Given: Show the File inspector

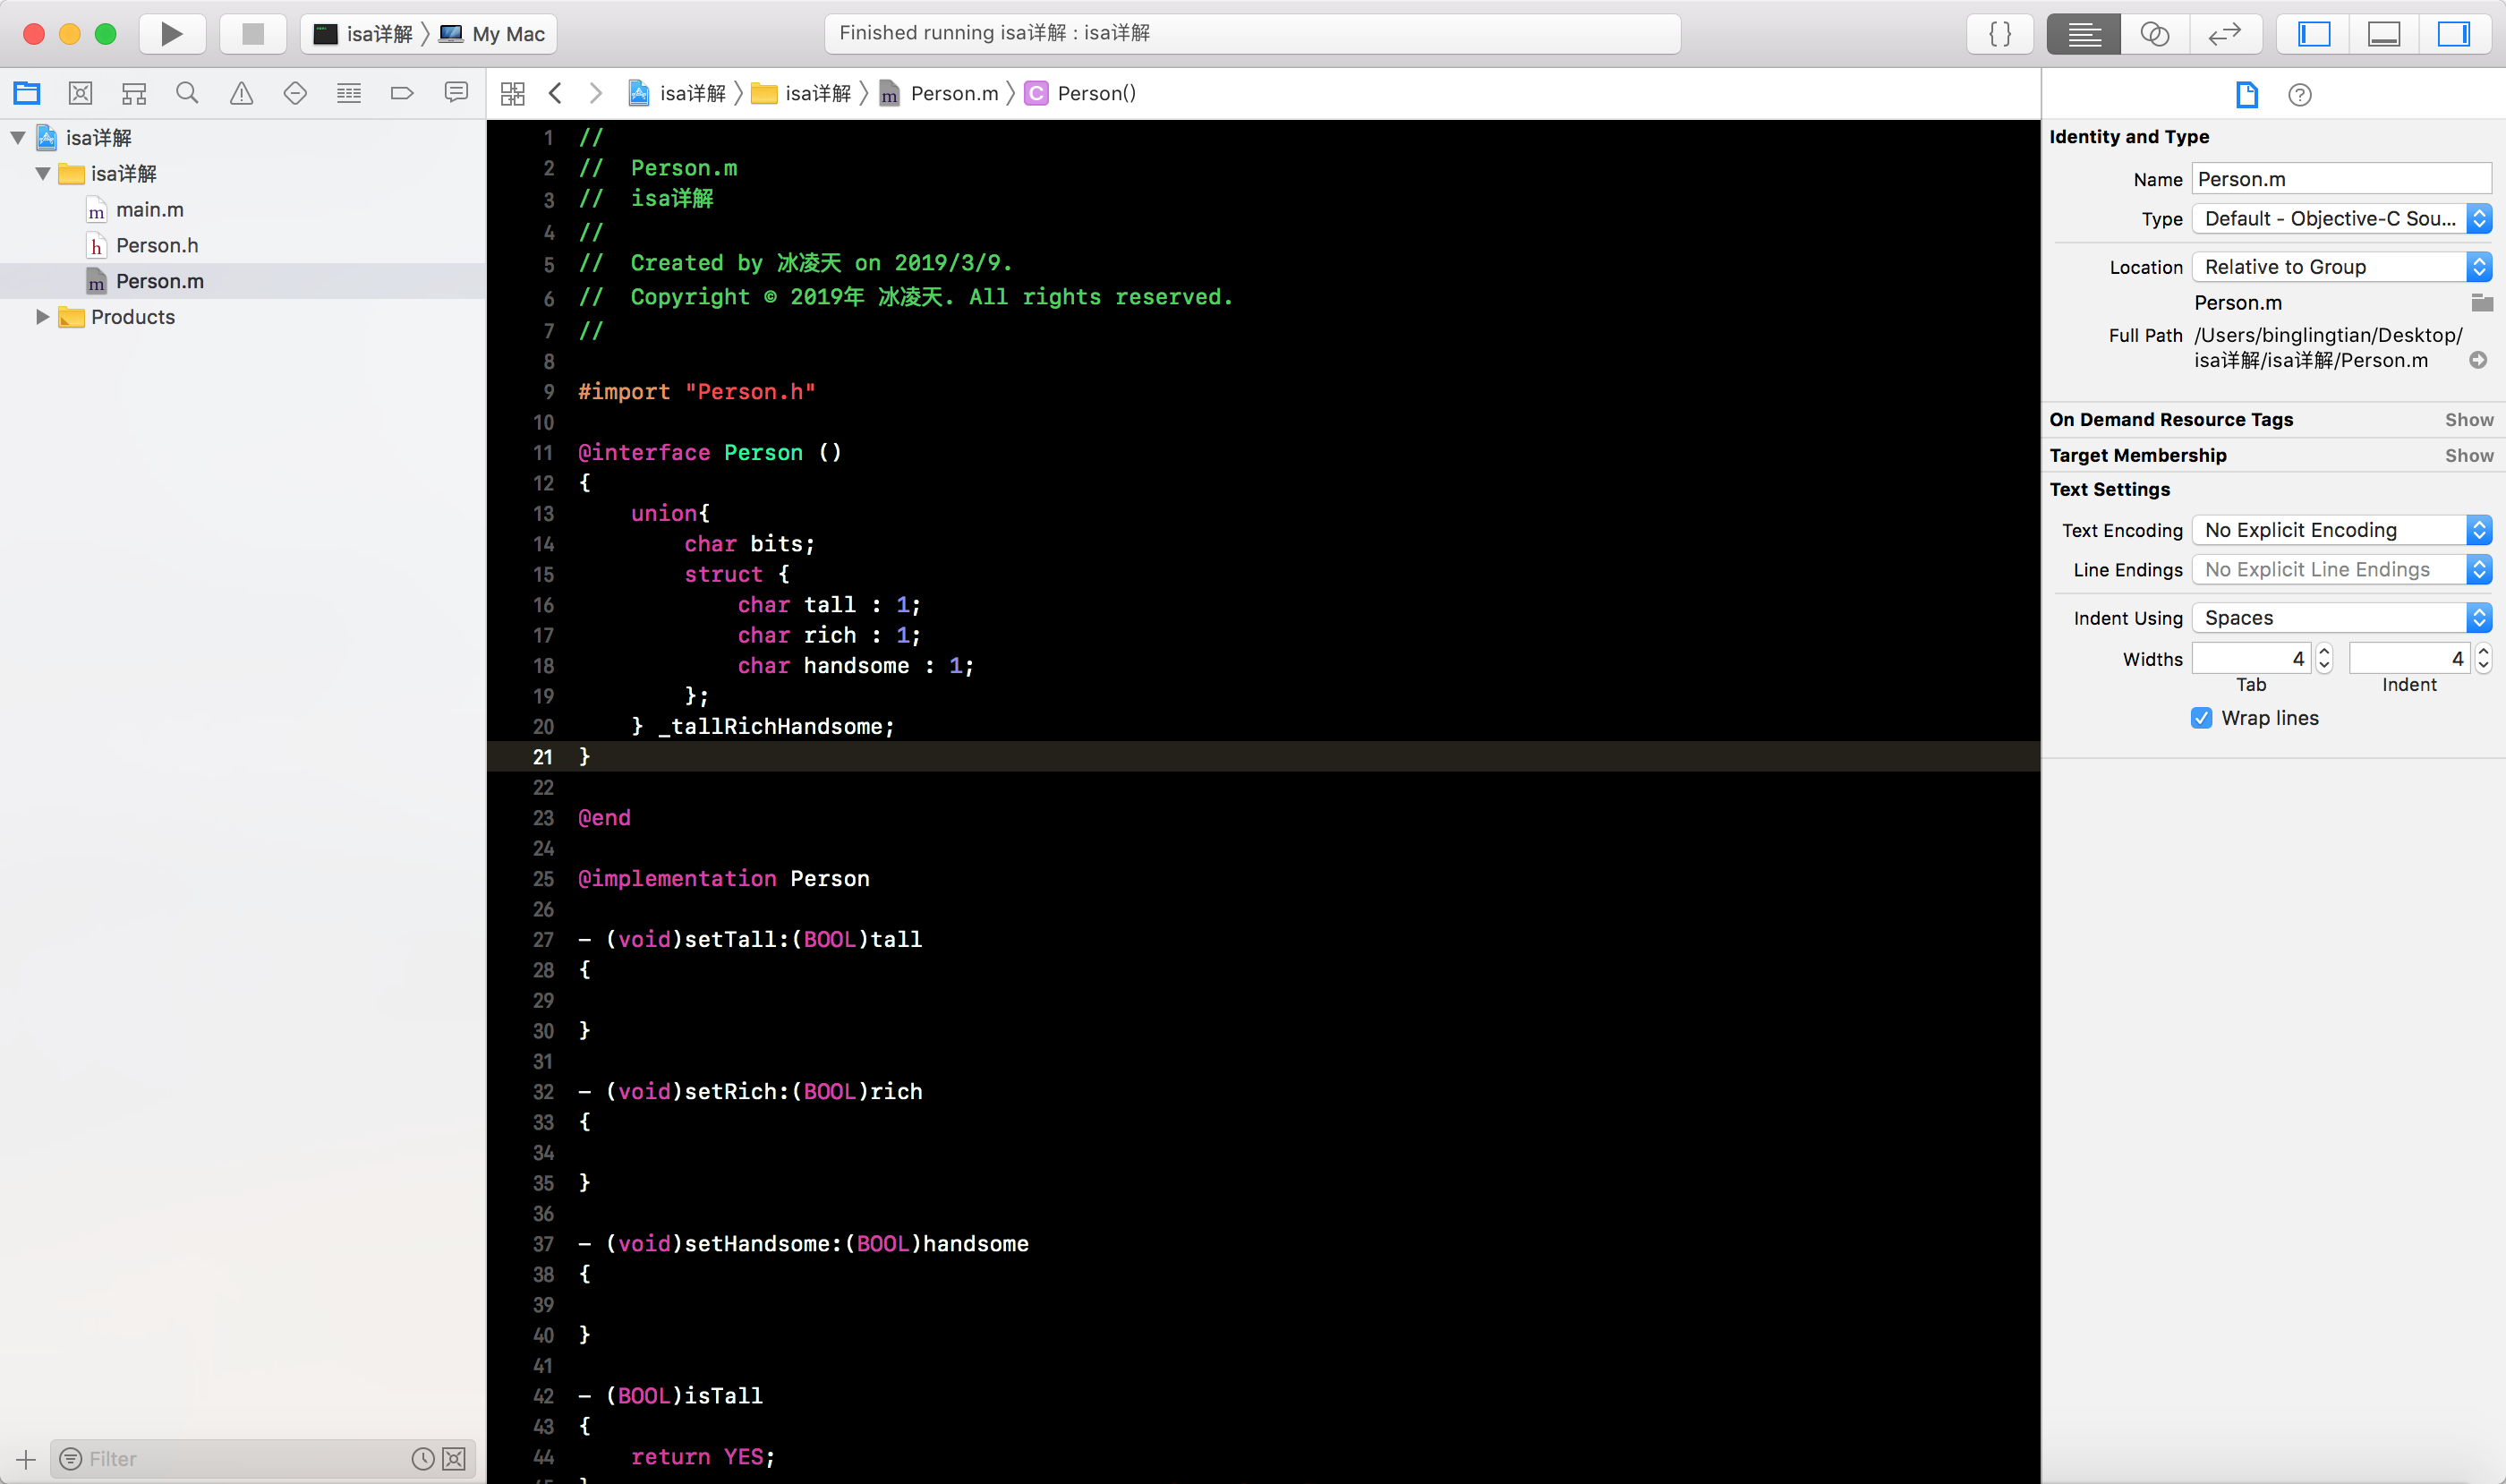Looking at the screenshot, I should click(2247, 94).
